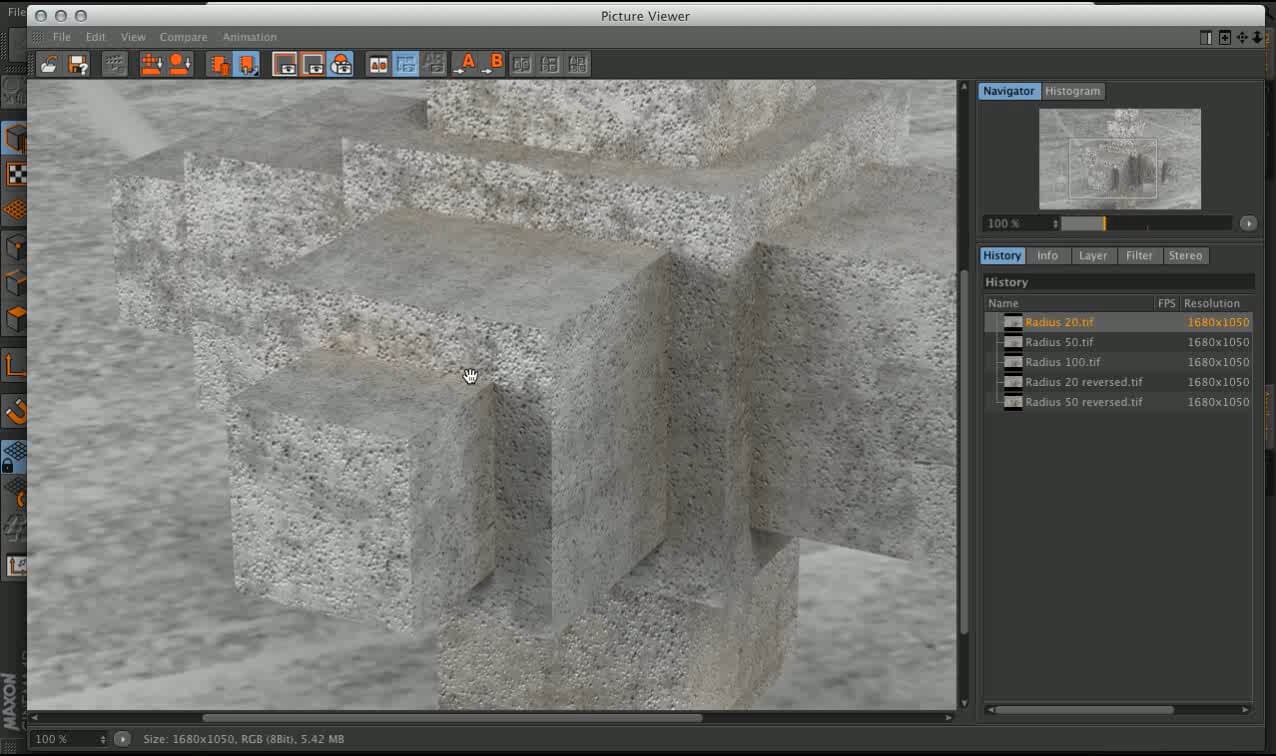Click round arrow button beside Navigator zoom slider

click(1248, 224)
